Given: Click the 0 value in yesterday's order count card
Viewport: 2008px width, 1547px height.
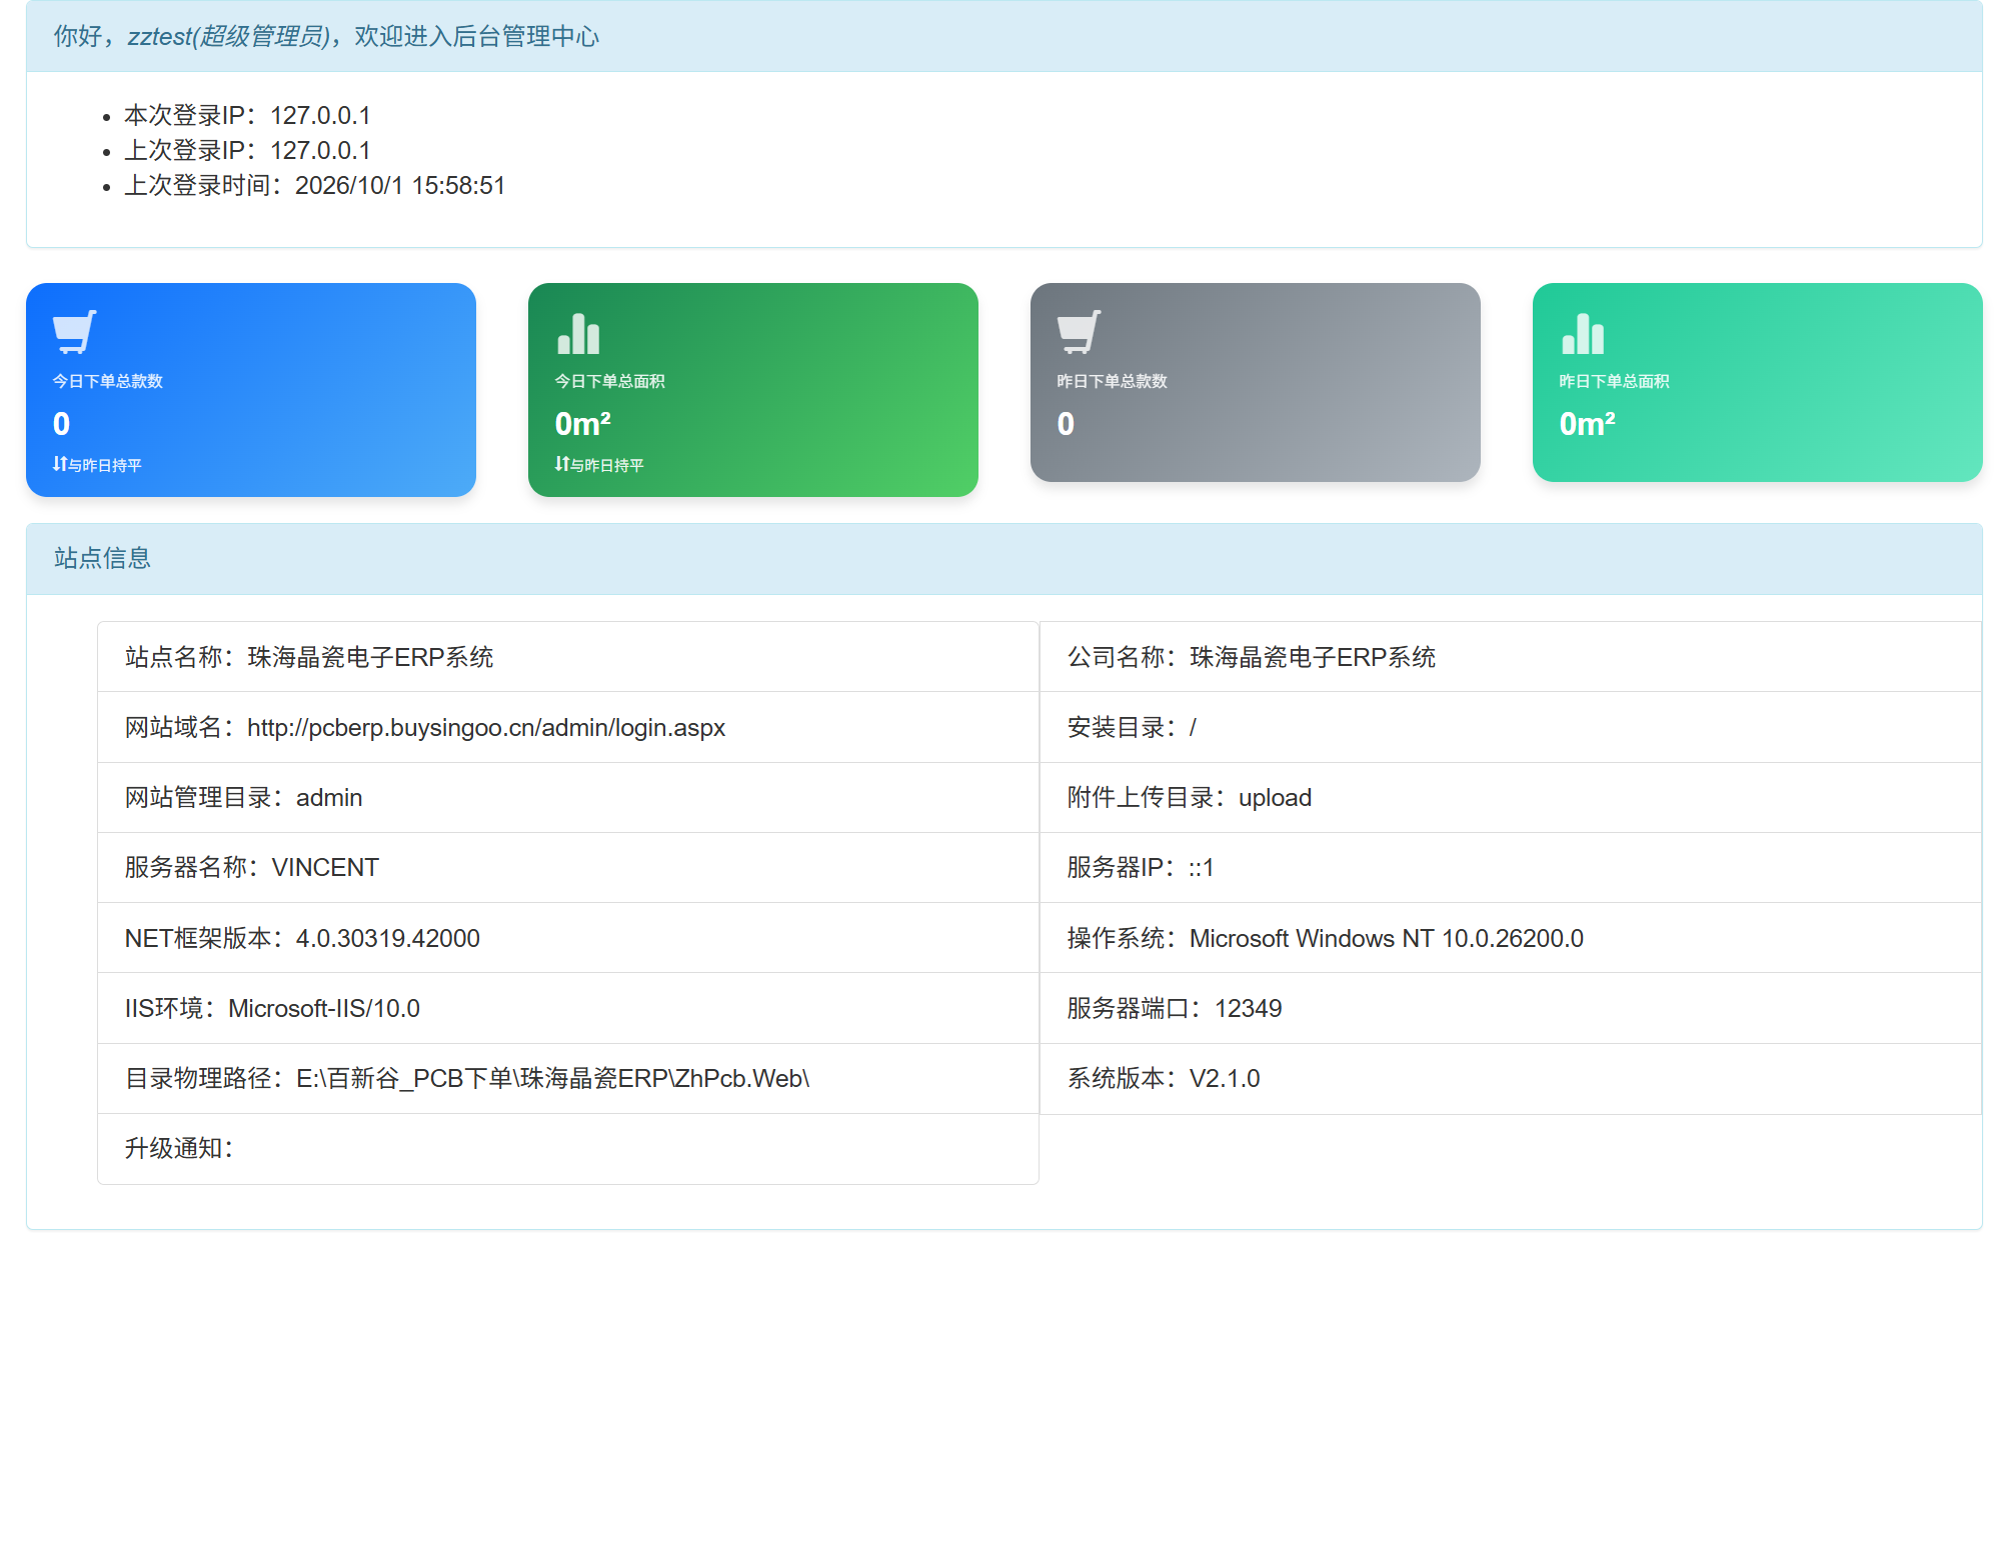Looking at the screenshot, I should click(x=1066, y=424).
